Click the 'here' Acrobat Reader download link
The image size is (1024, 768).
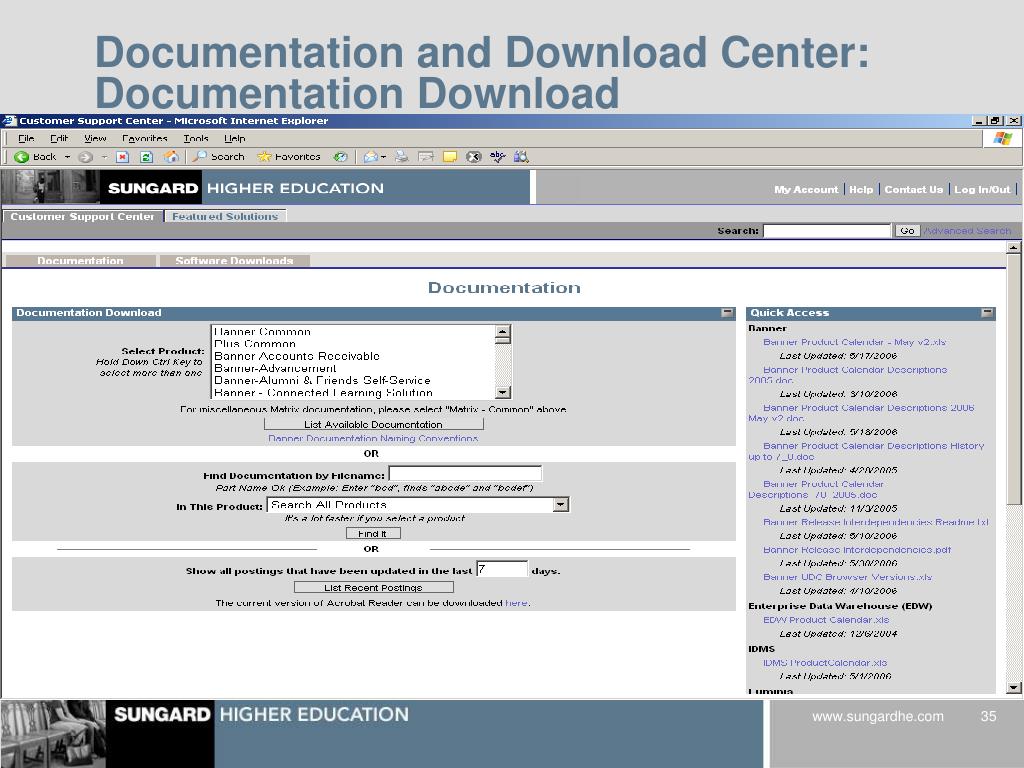click(516, 603)
